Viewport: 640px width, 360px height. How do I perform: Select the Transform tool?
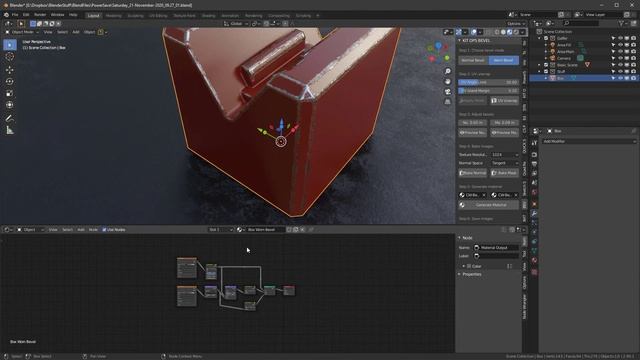click(x=10, y=105)
